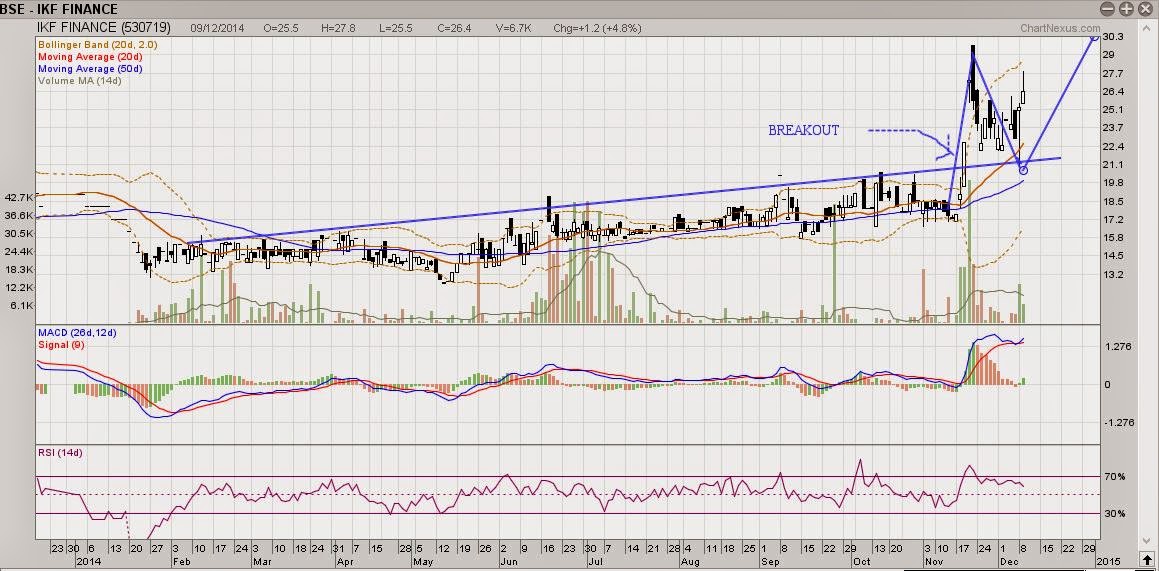1159x571 pixels.
Task: Select the 'Volume MA (14d)' indicator label
Action: pos(79,81)
